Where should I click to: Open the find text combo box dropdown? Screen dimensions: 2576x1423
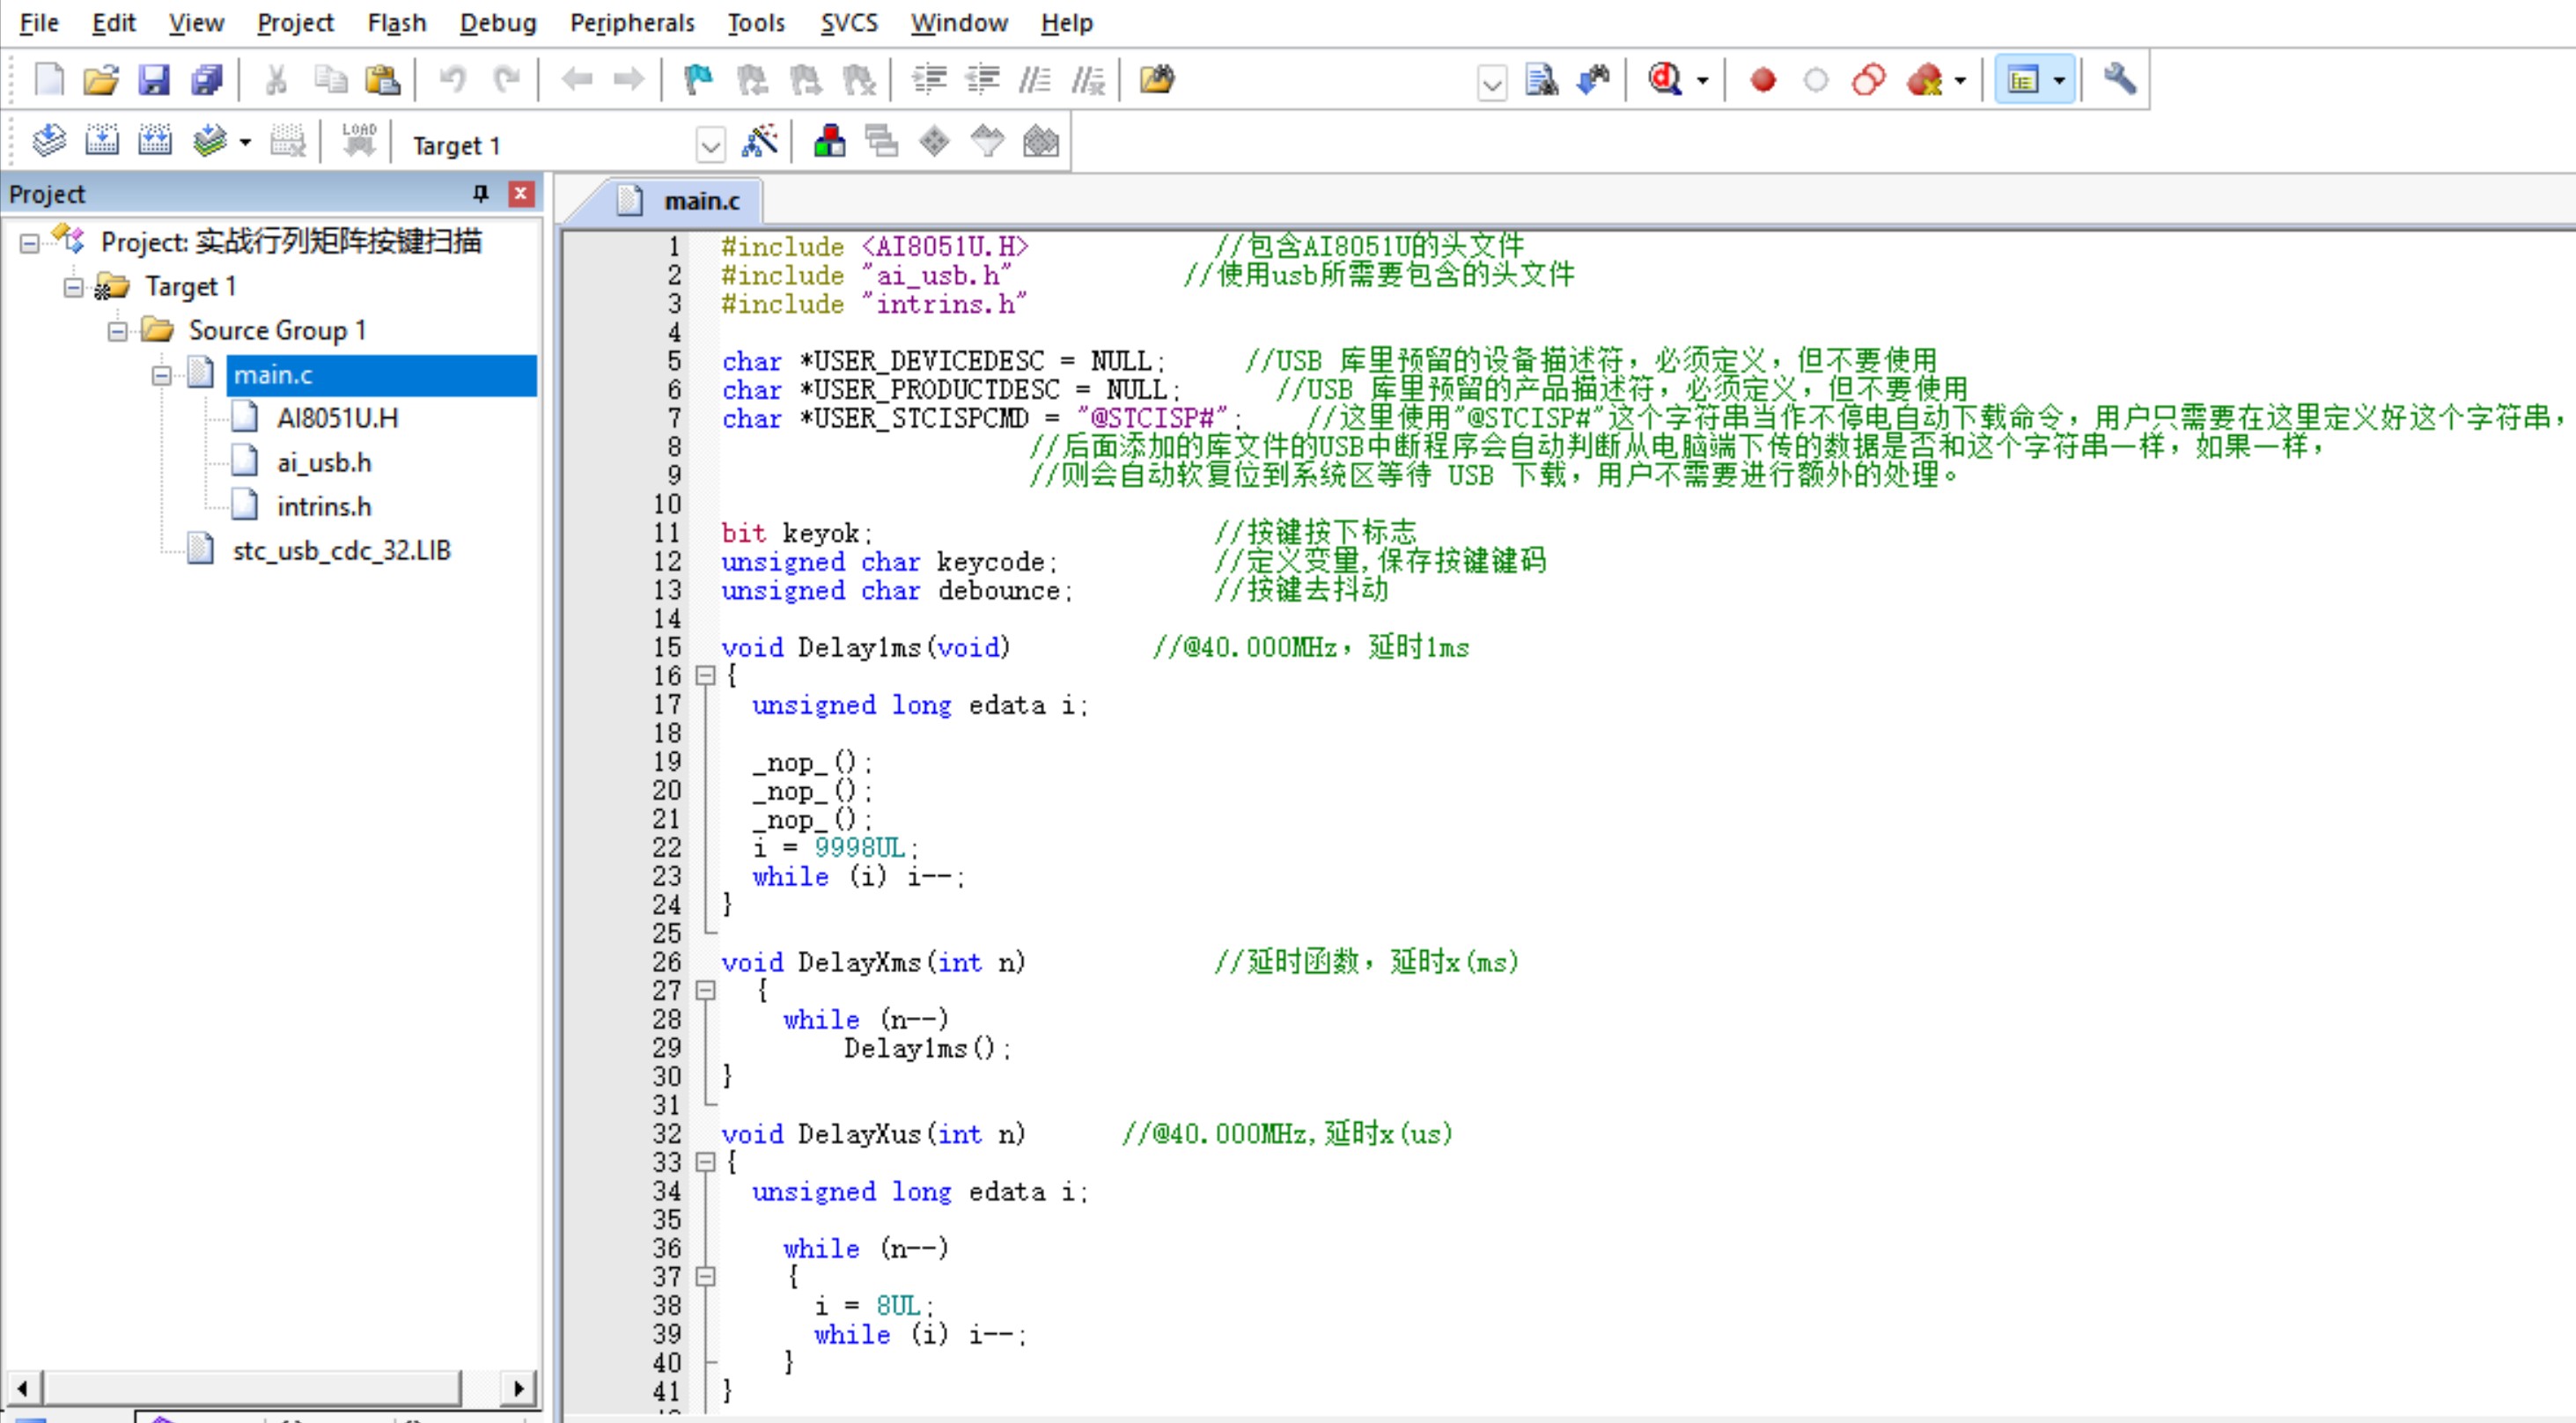point(1491,82)
